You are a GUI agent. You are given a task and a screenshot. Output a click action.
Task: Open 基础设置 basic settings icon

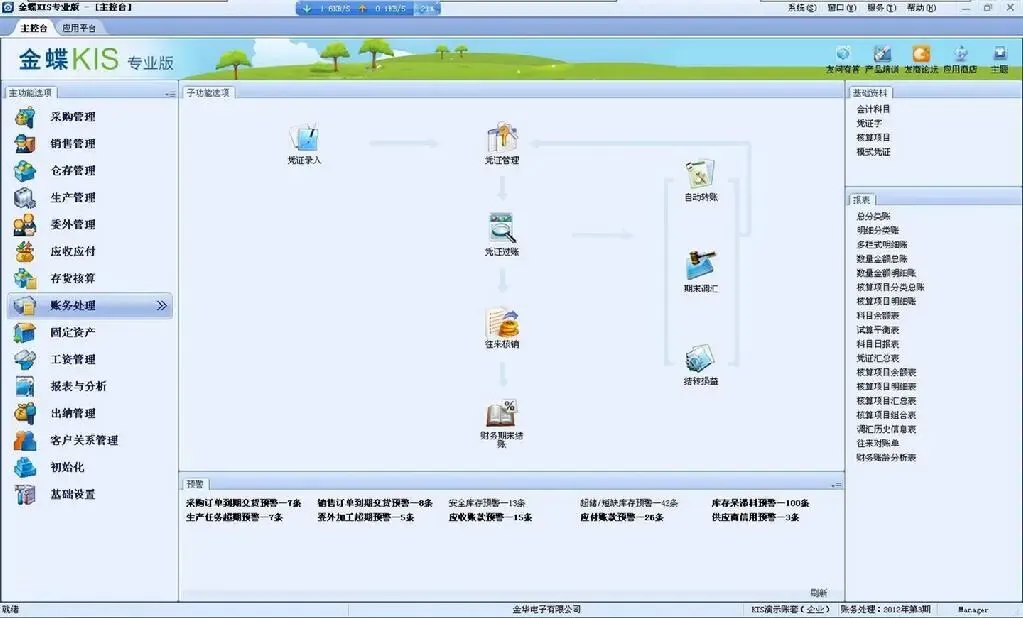(x=25, y=494)
